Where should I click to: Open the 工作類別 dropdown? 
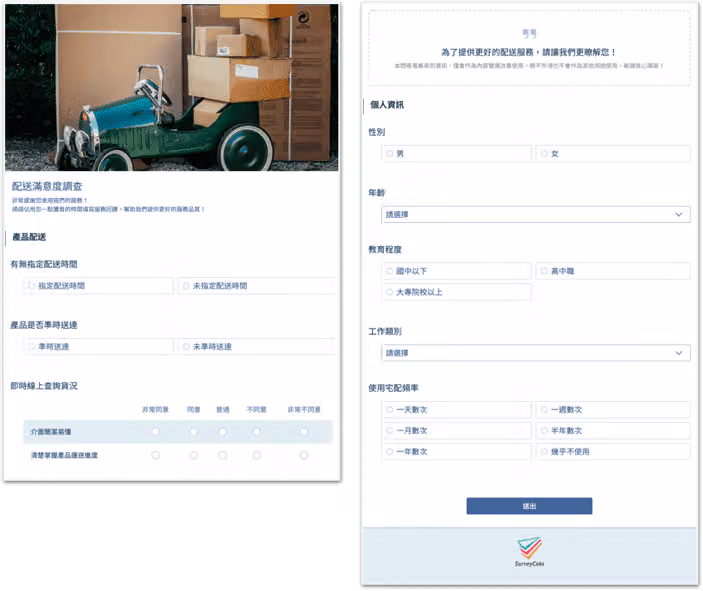click(536, 353)
